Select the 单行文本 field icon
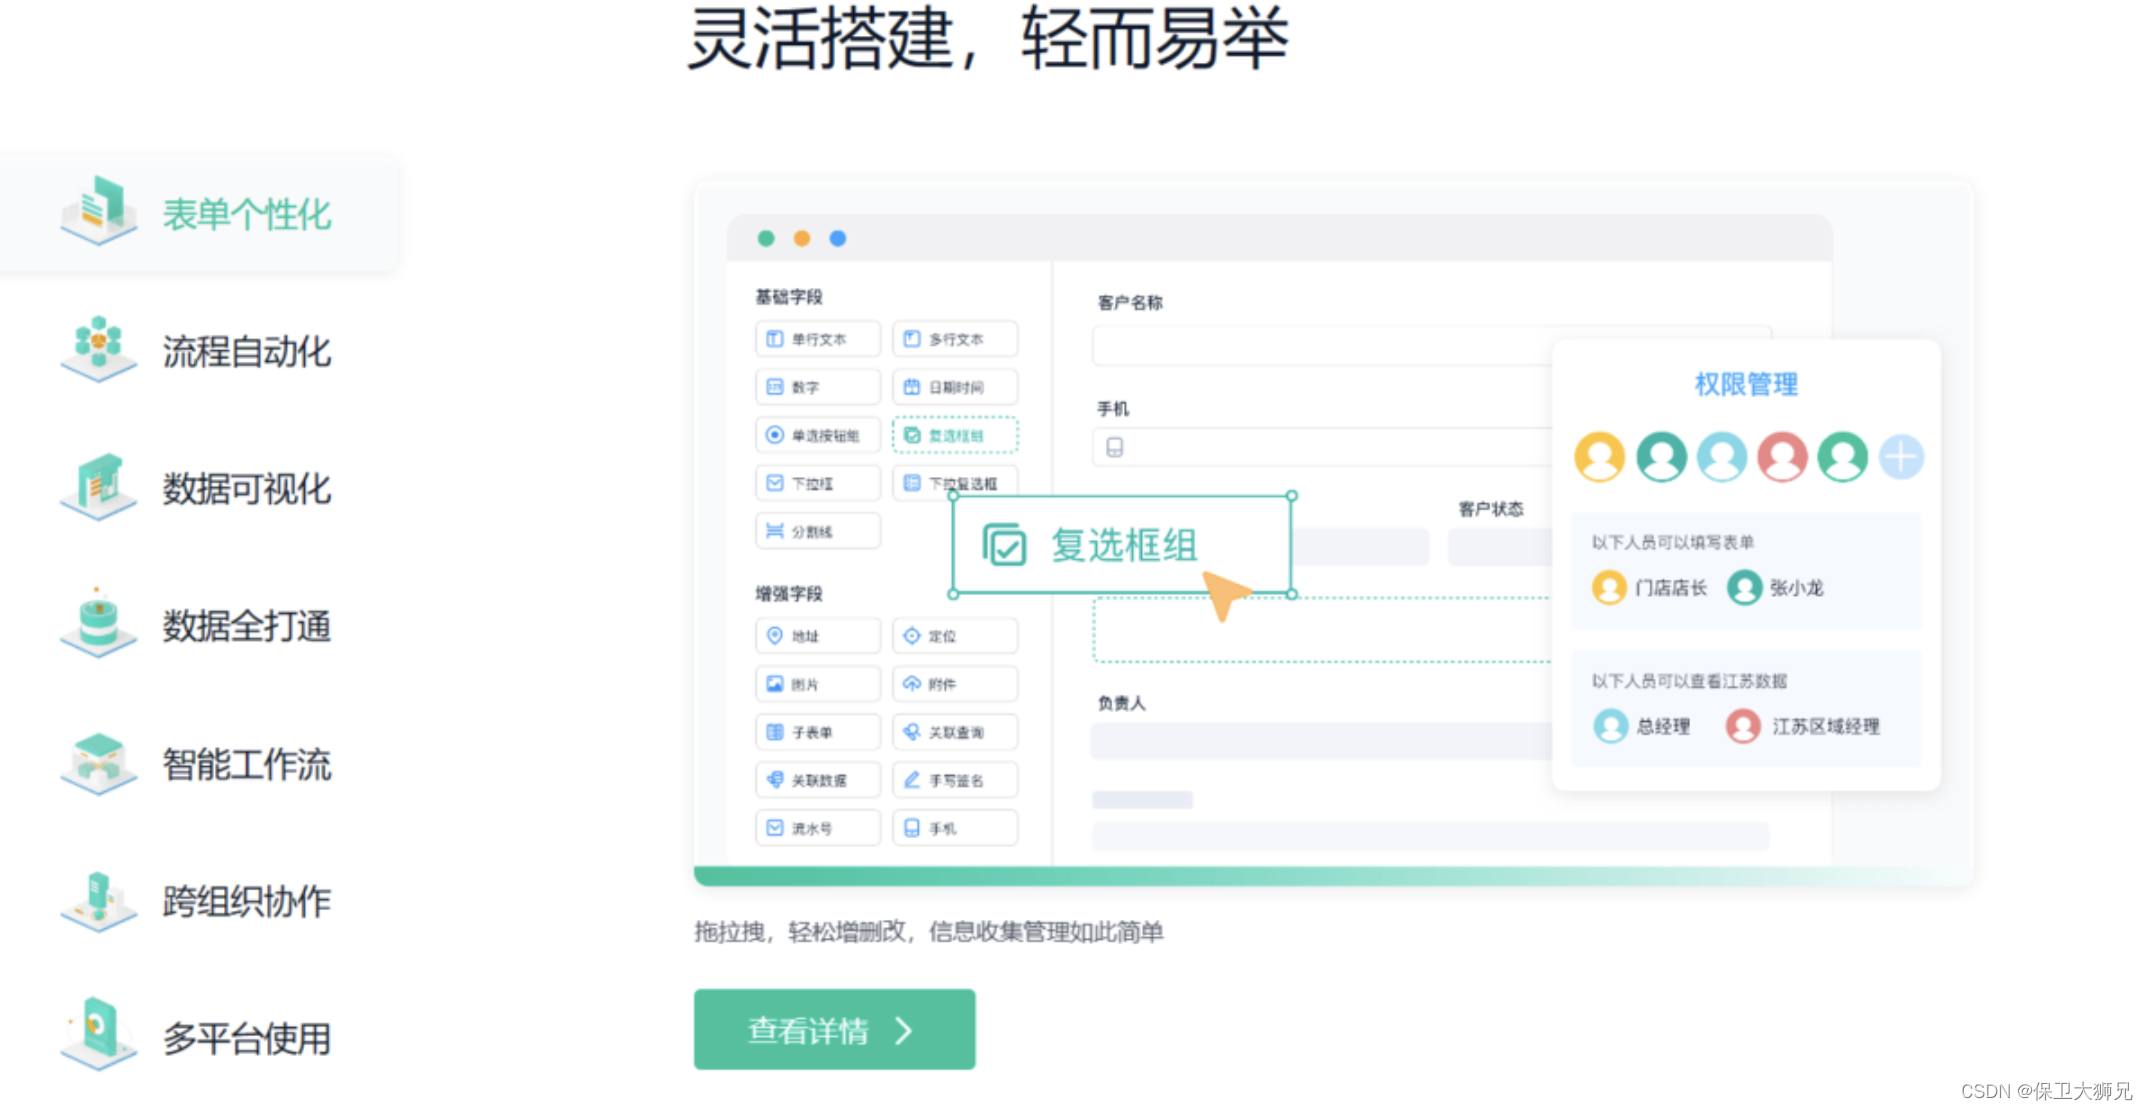The width and height of the screenshot is (2148, 1110). pyautogui.click(x=775, y=339)
